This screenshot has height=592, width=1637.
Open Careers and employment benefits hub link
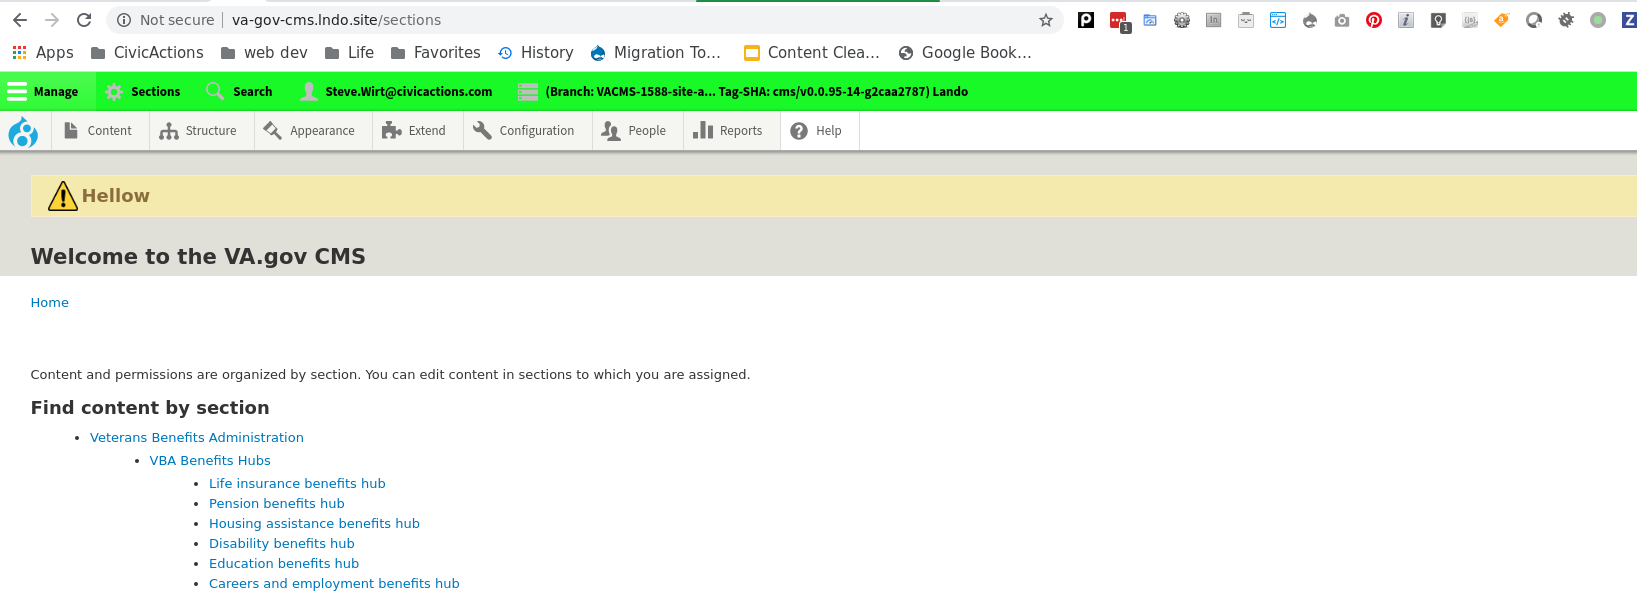[x=334, y=584]
